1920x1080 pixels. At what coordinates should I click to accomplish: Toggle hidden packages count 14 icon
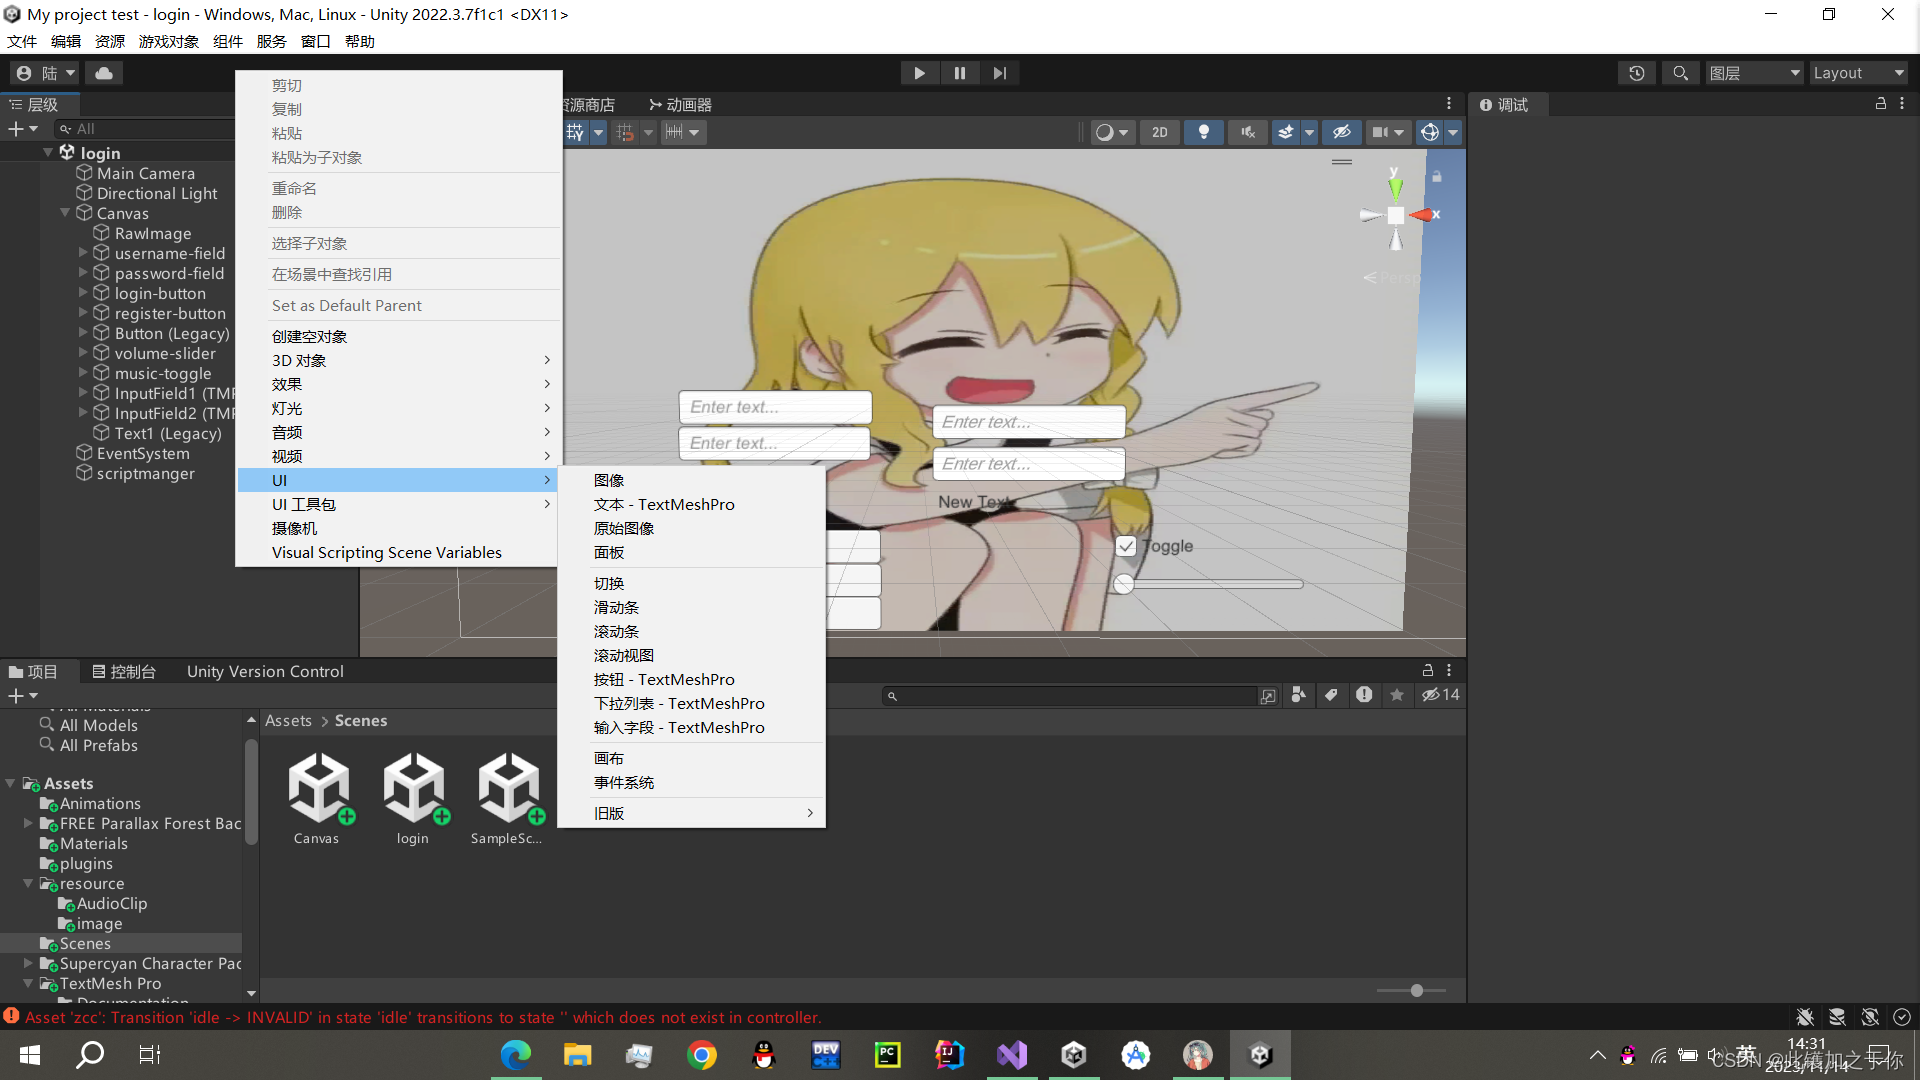point(1441,695)
